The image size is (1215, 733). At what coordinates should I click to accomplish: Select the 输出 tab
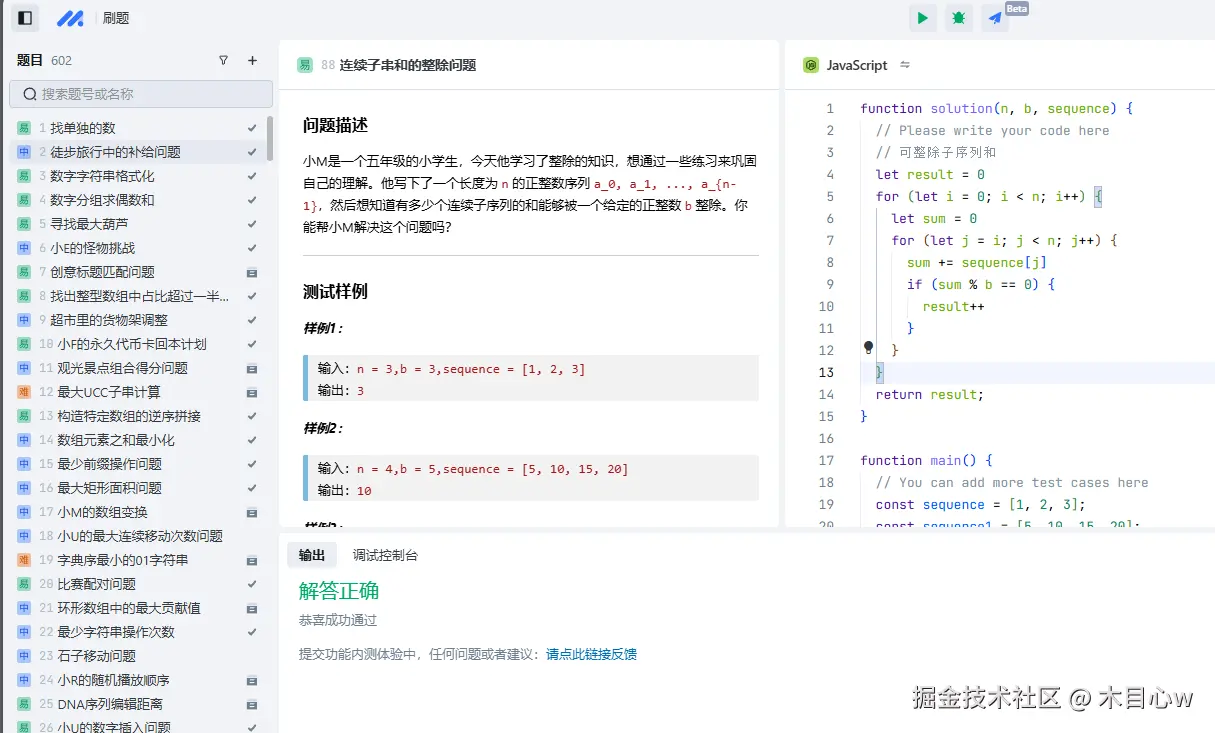click(x=312, y=555)
